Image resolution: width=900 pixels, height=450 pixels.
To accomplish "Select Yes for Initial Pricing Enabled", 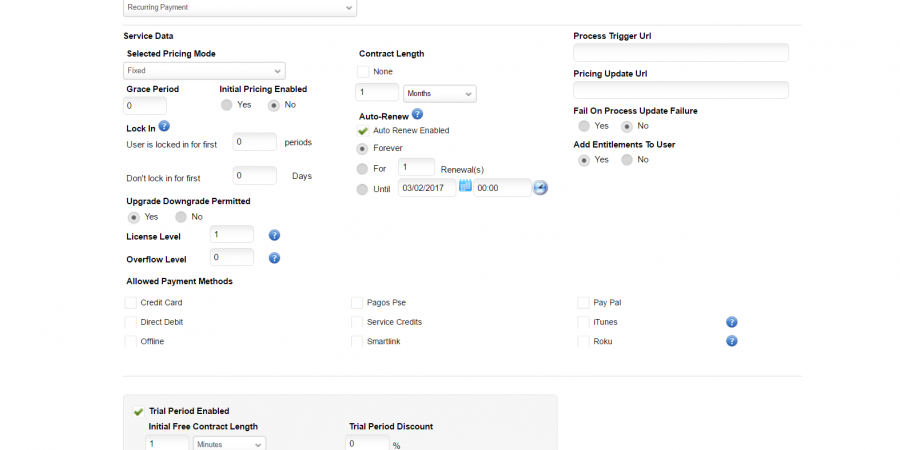I will pyautogui.click(x=227, y=105).
